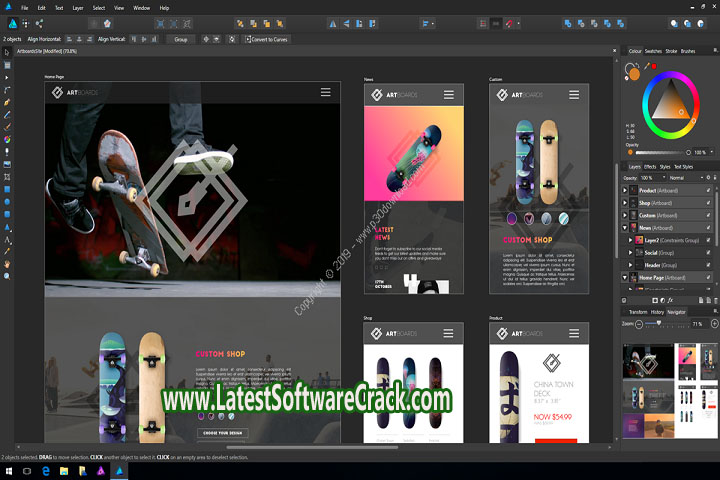Viewport: 720px width, 480px height.
Task: Click the Share icon in the top toolbar
Action: (40, 23)
